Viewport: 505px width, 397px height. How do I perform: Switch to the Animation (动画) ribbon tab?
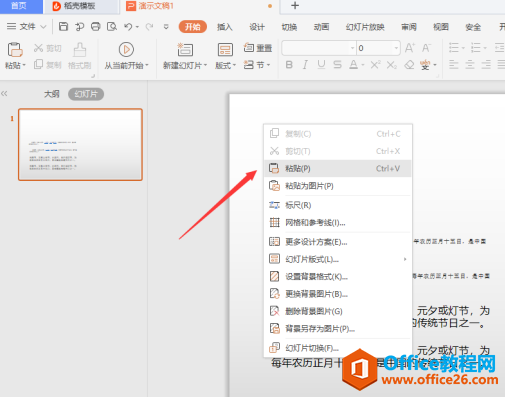click(321, 27)
